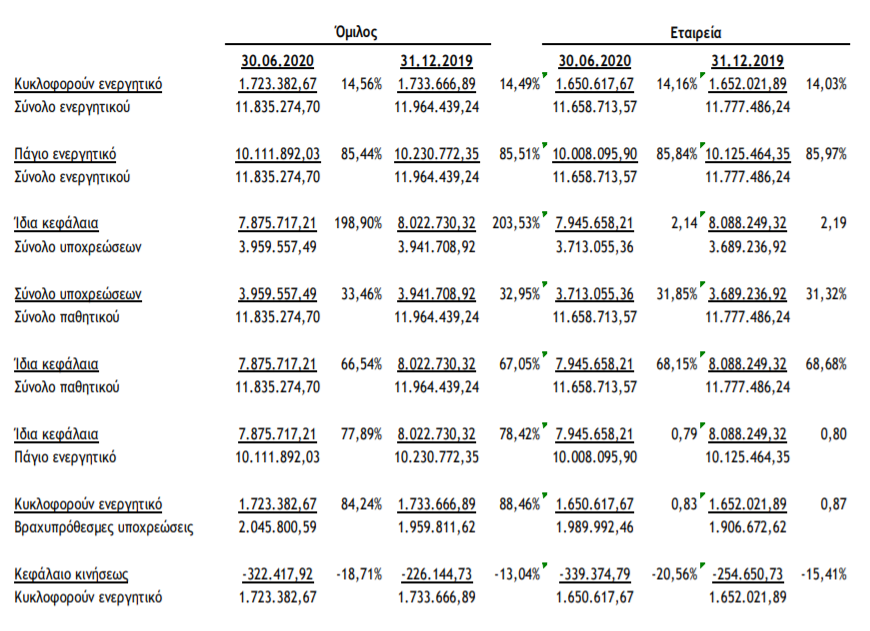Click the Όμιλος column group header
Viewport: 870px width, 631px height.
356,32
